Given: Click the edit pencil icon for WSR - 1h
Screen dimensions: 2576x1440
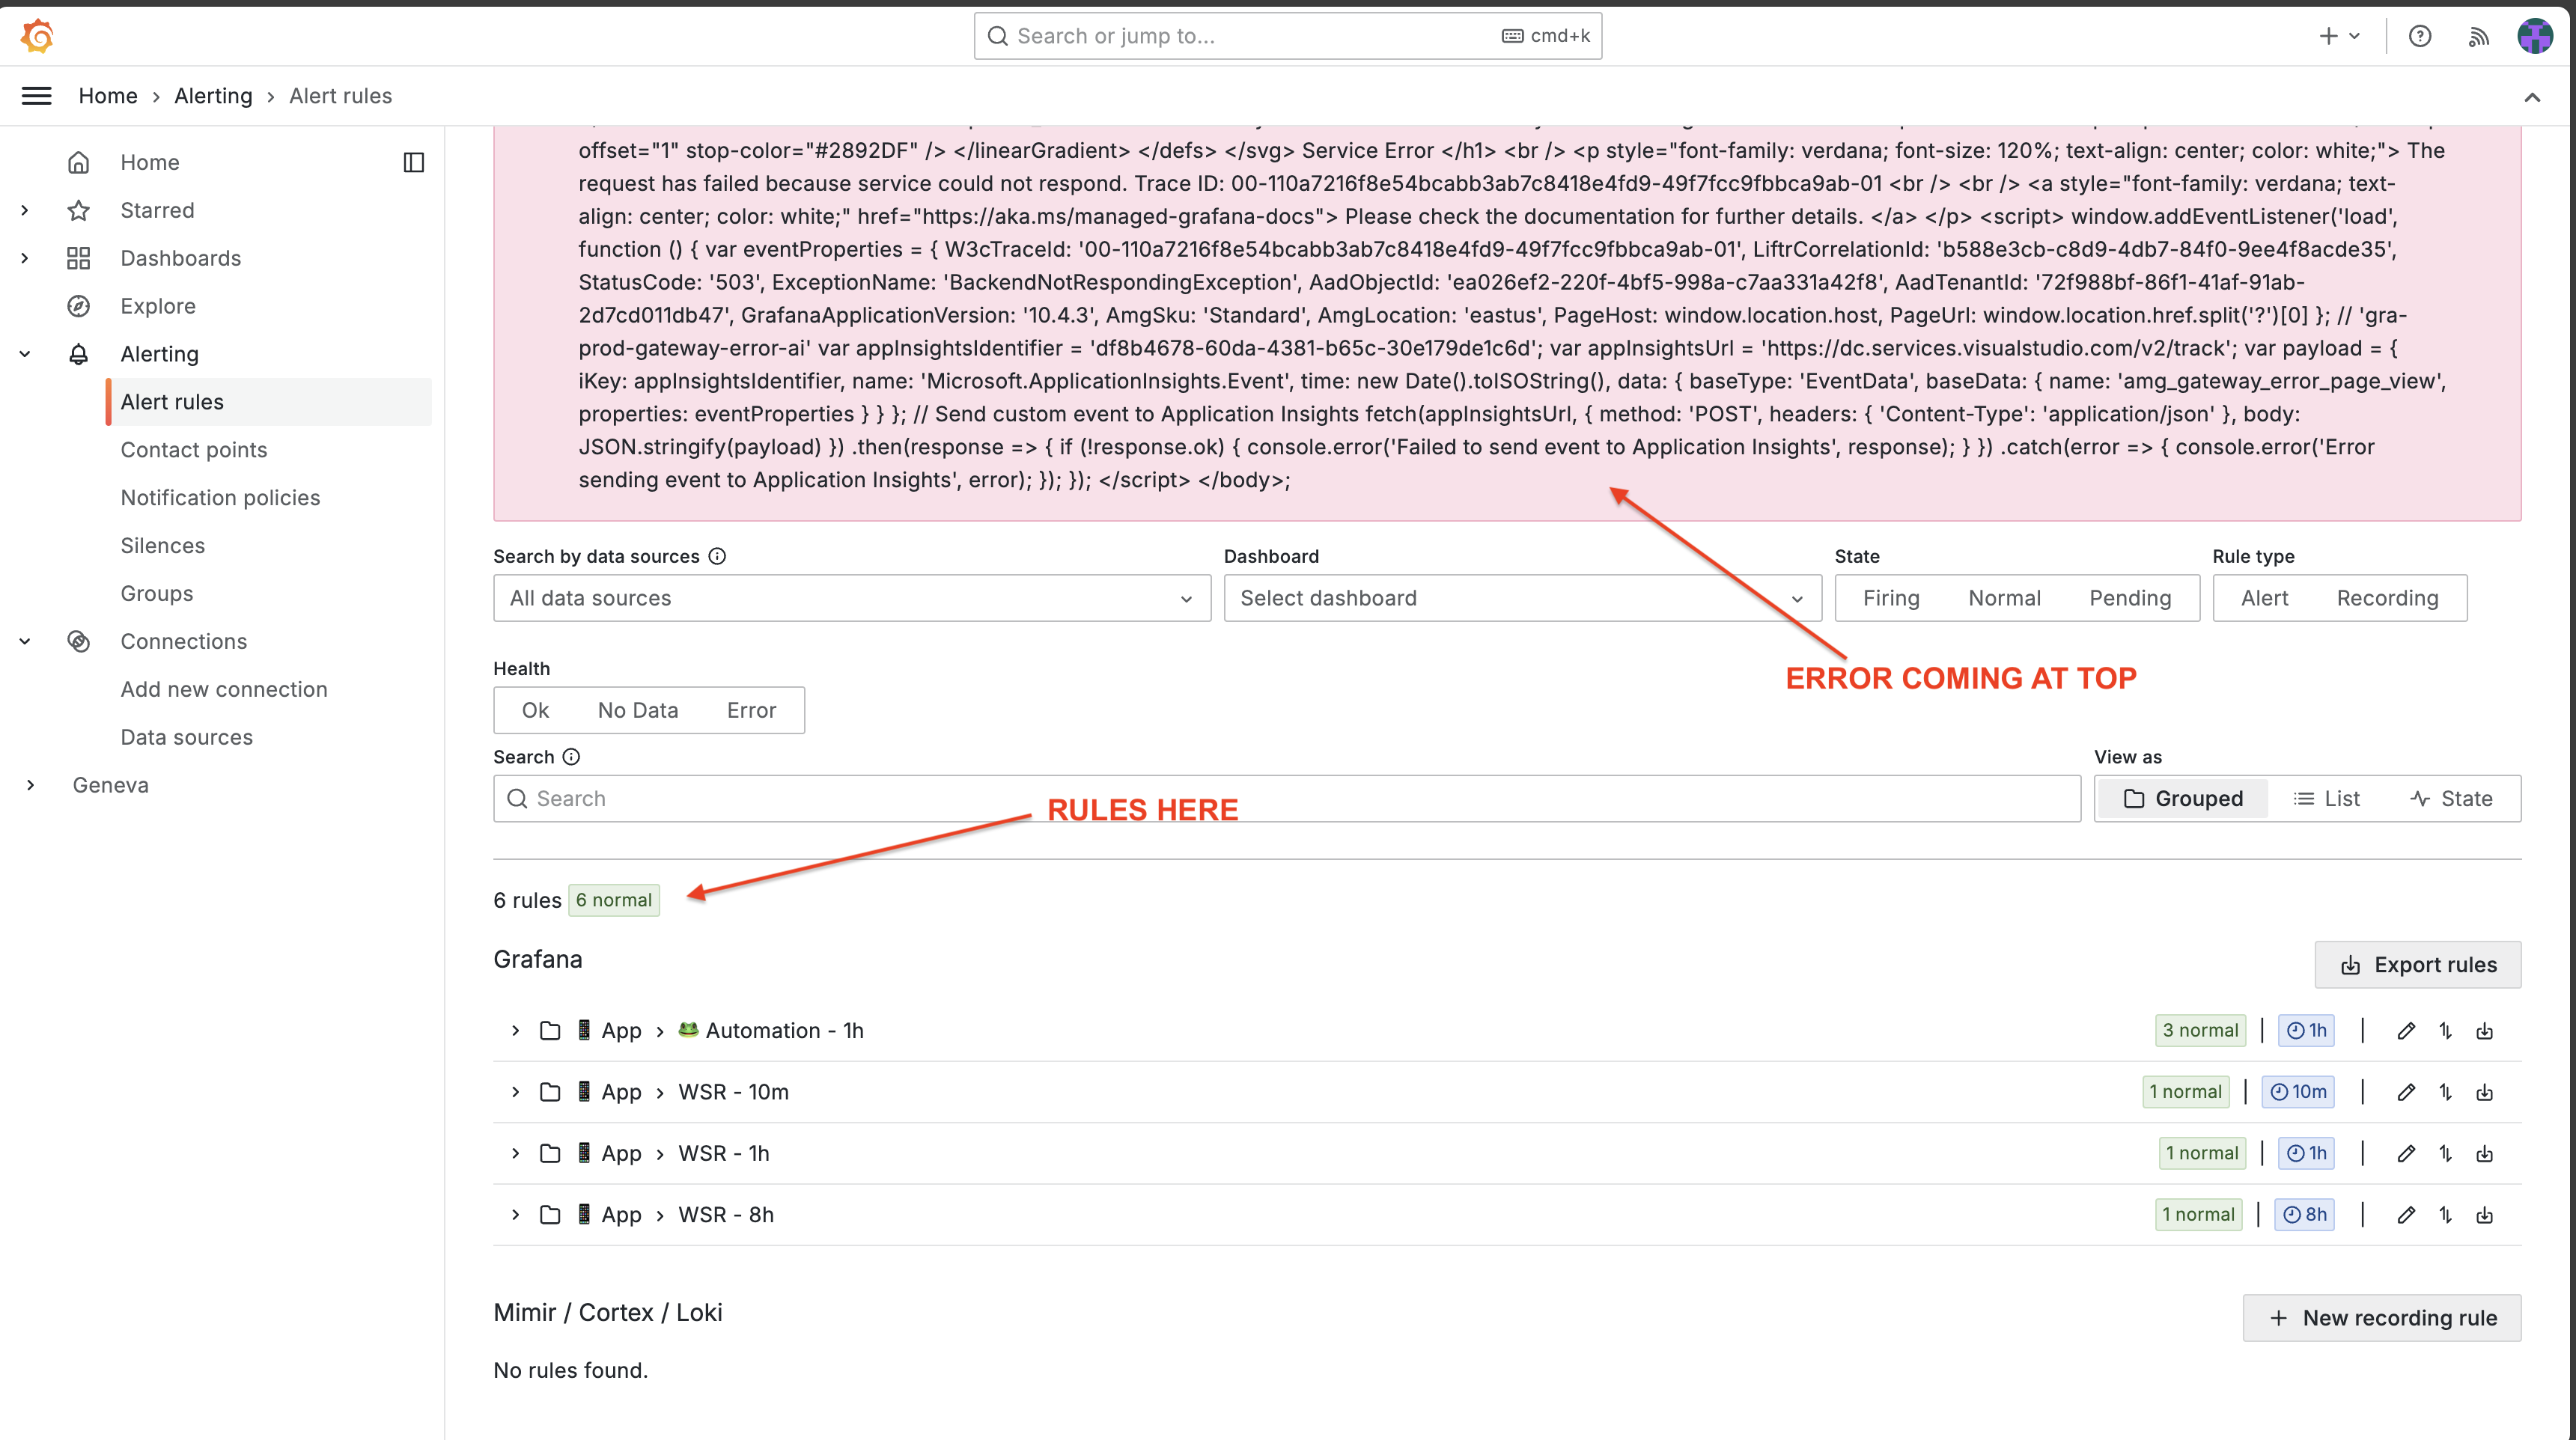Looking at the screenshot, I should 2406,1152.
